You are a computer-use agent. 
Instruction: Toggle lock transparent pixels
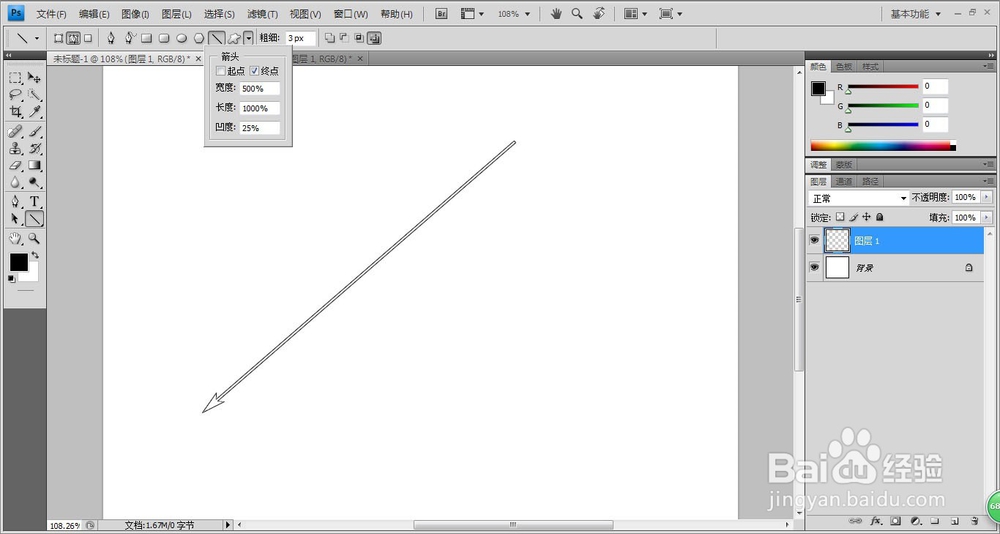pyautogui.click(x=840, y=217)
